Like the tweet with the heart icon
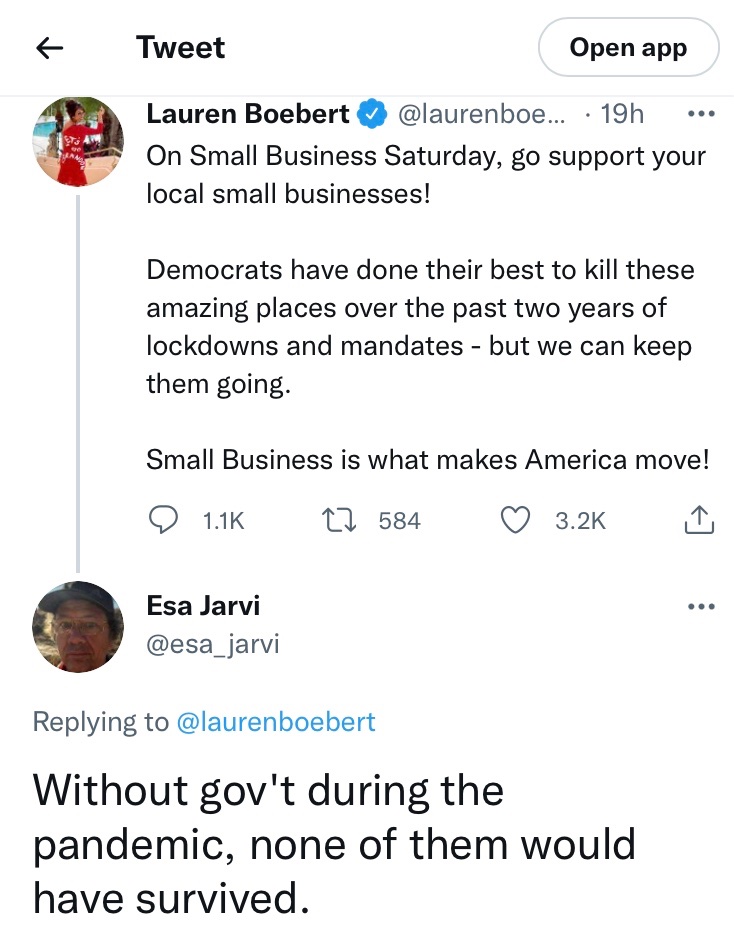Image resolution: width=734 pixels, height=936 pixels. 514,520
